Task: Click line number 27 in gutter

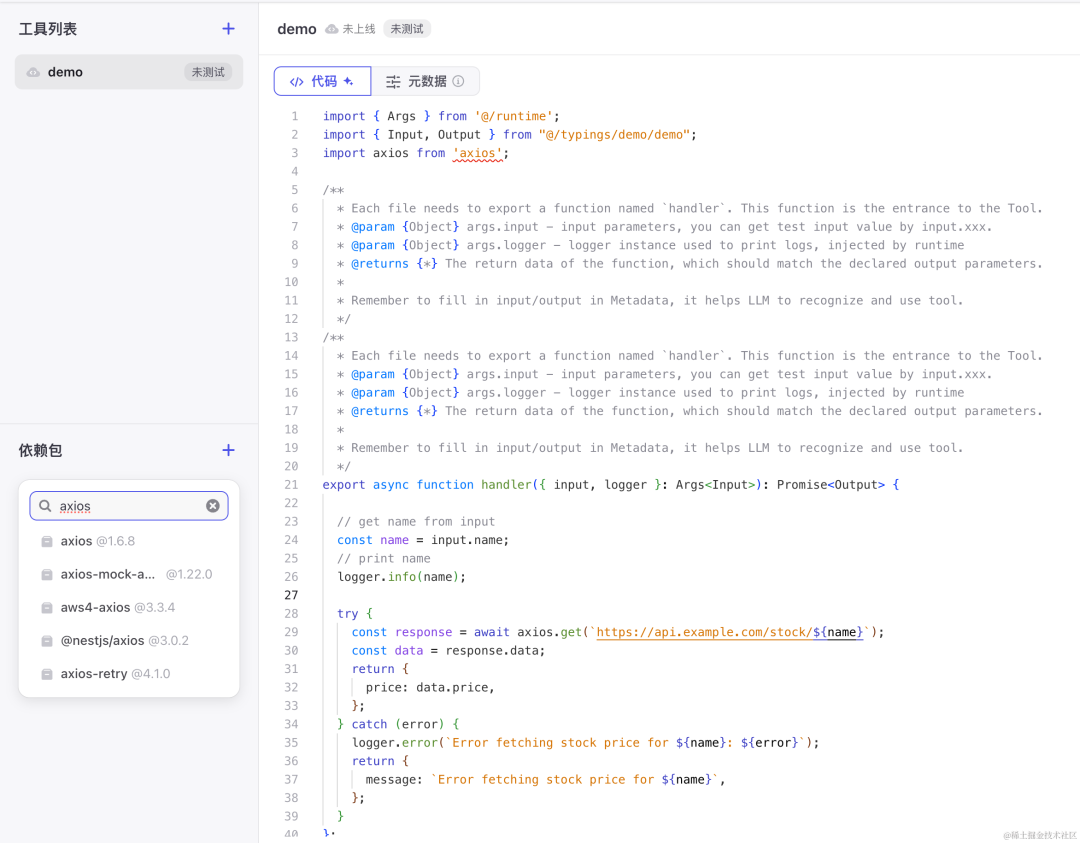Action: [x=291, y=595]
